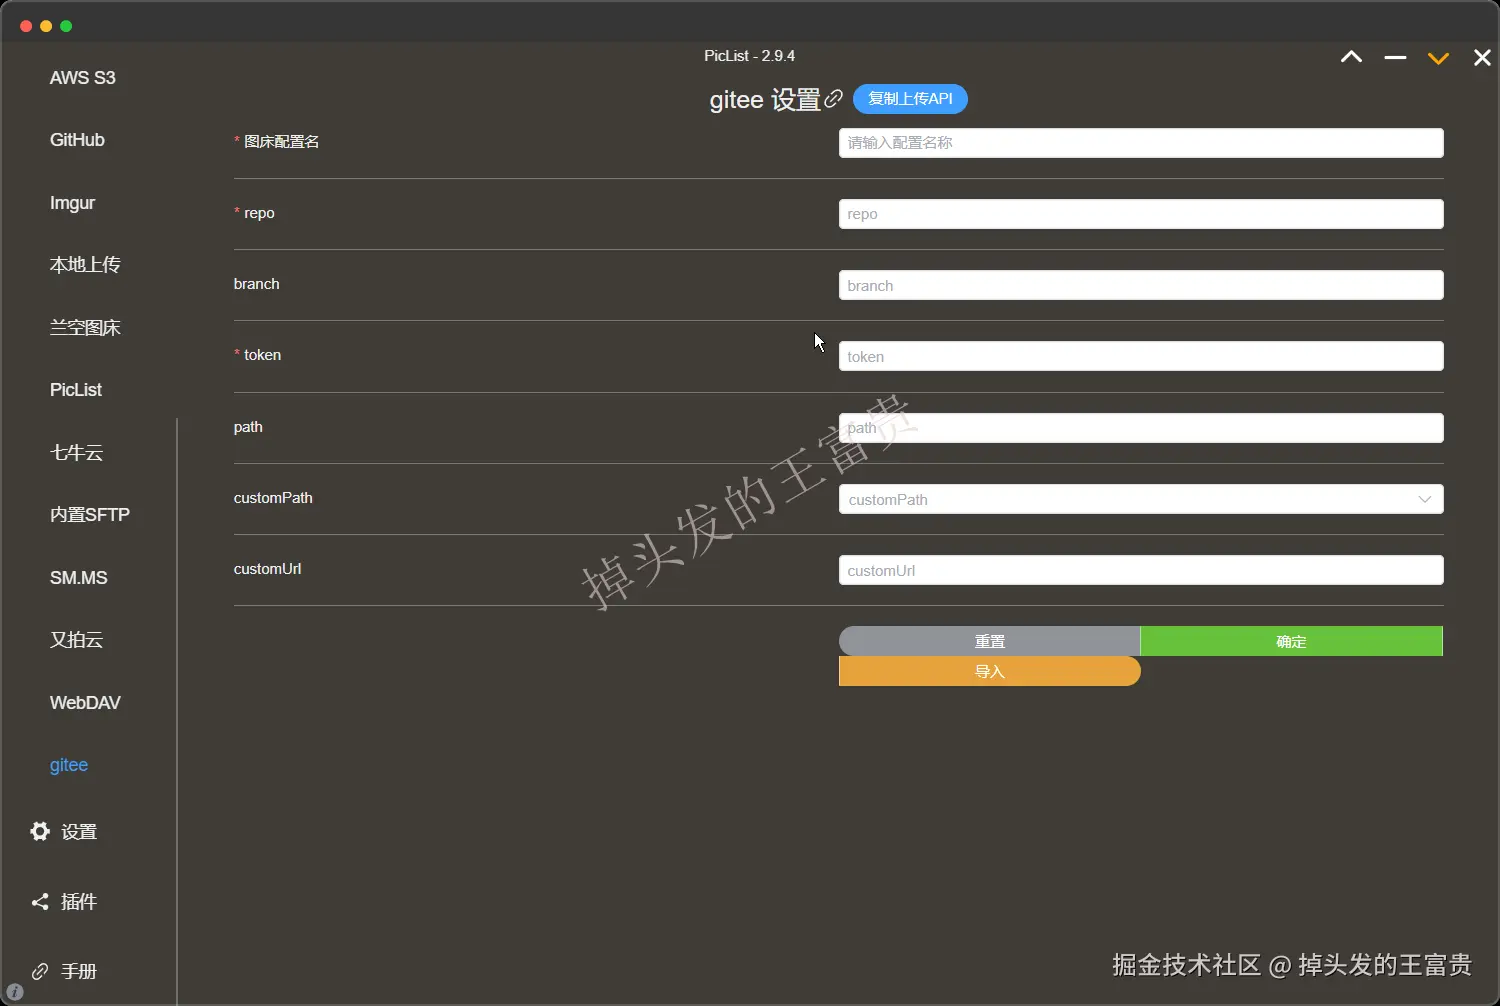Image resolution: width=1500 pixels, height=1006 pixels.
Task: Click the share icon next to 插件
Action: (x=40, y=901)
